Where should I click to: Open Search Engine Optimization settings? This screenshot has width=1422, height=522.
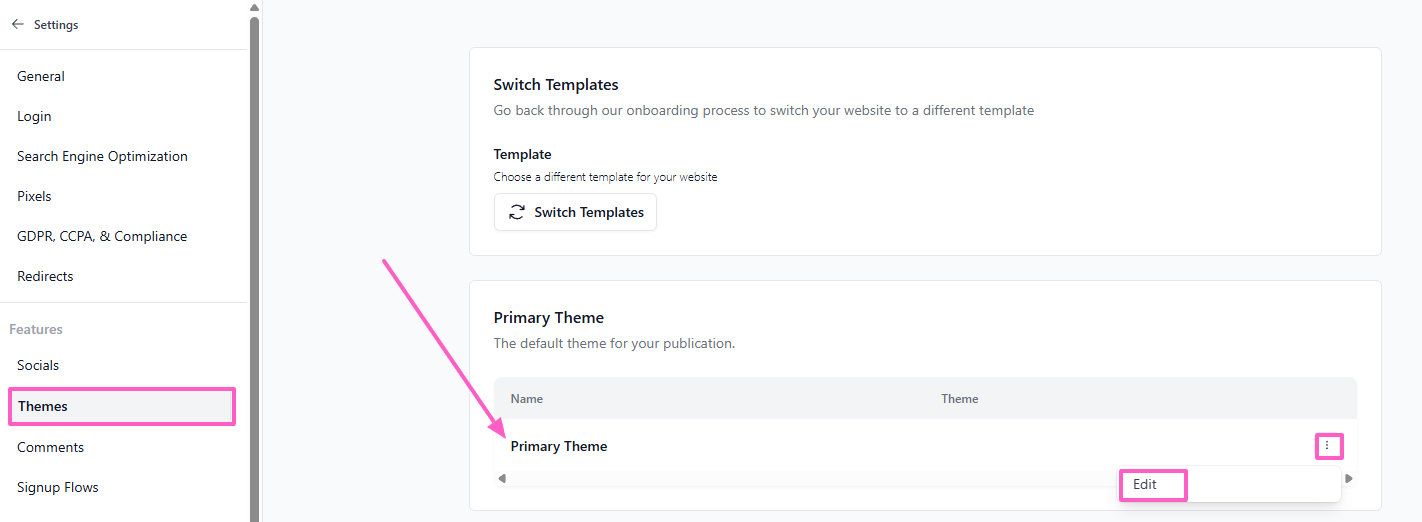coord(102,156)
